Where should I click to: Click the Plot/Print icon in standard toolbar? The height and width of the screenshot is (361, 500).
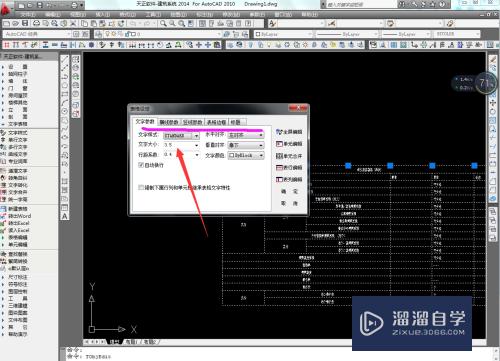click(36, 23)
